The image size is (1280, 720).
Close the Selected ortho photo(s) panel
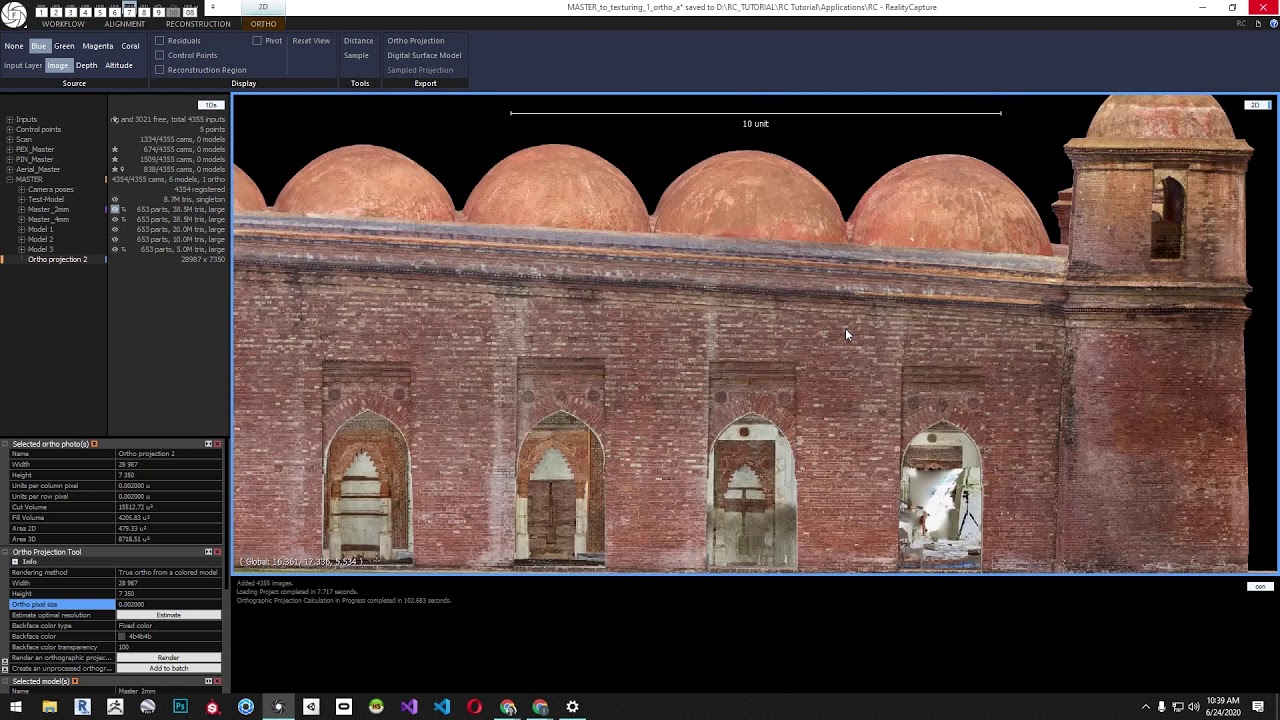[219, 444]
